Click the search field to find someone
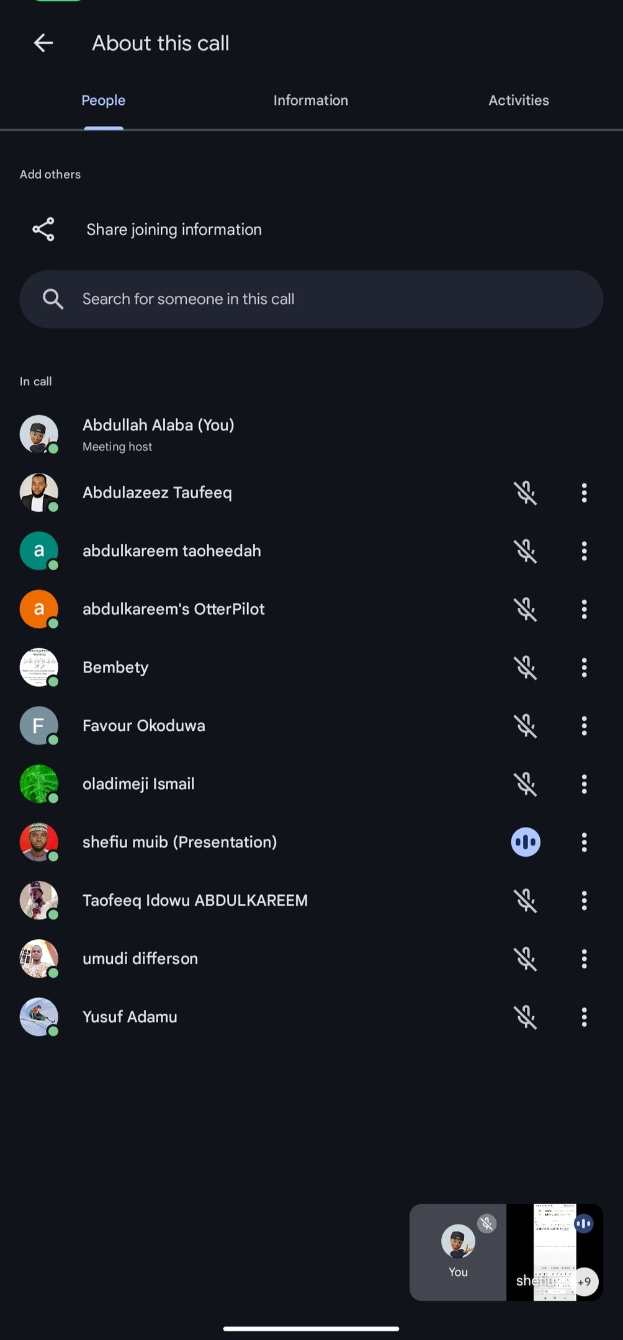 [x=311, y=298]
